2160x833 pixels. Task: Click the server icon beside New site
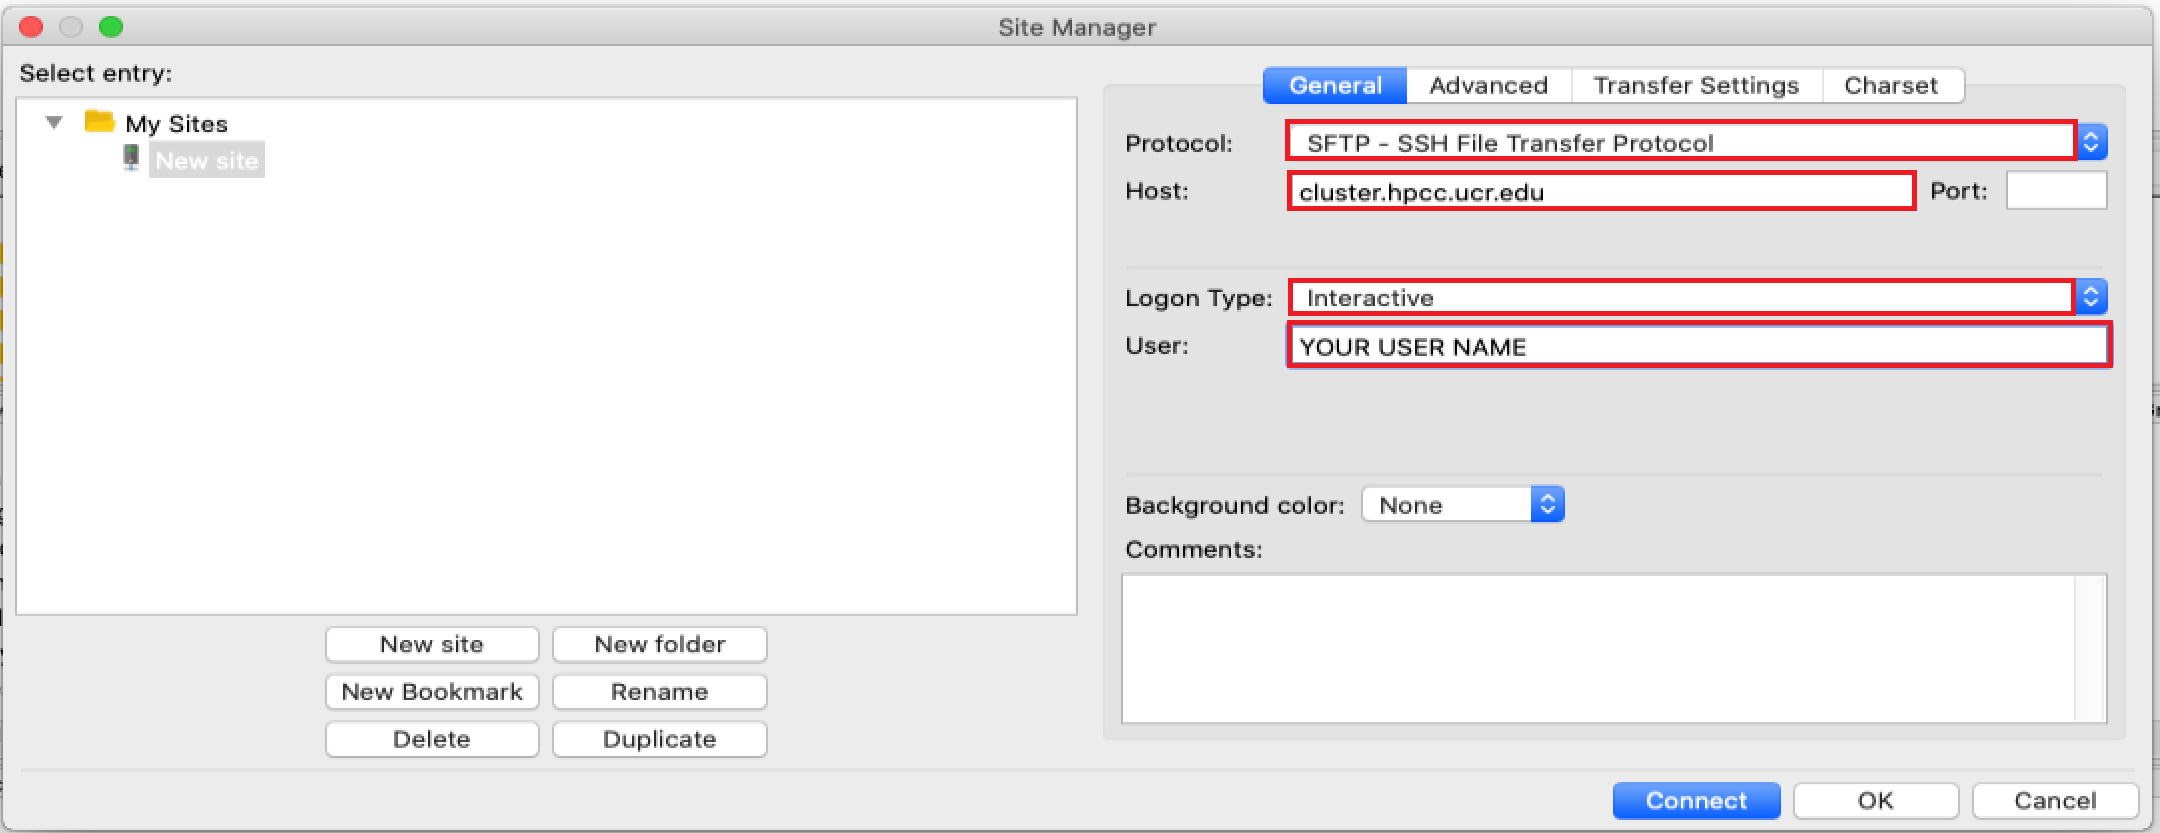point(131,158)
